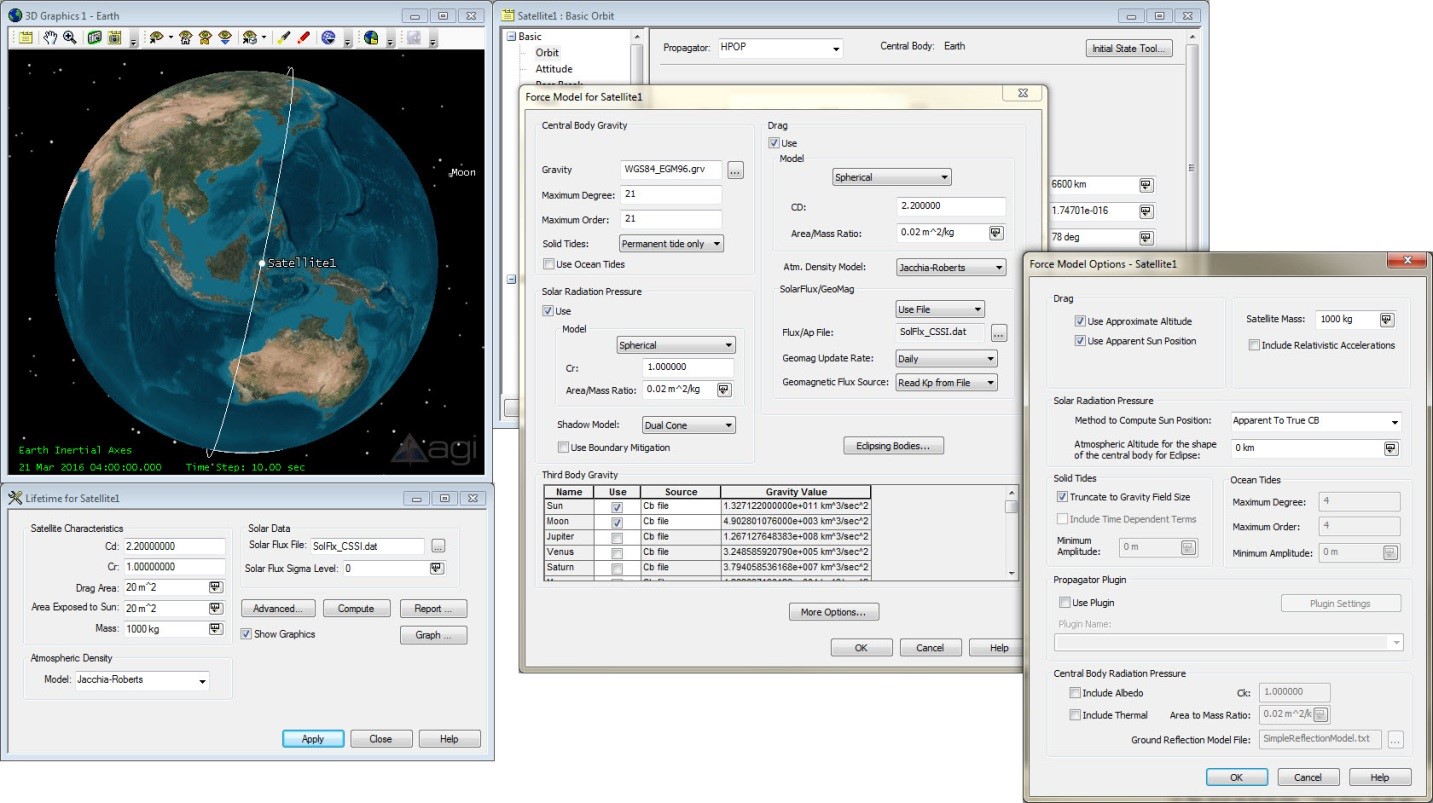The height and width of the screenshot is (803, 1433).
Task: Click unit button beside 78 deg field
Action: pos(1146,238)
